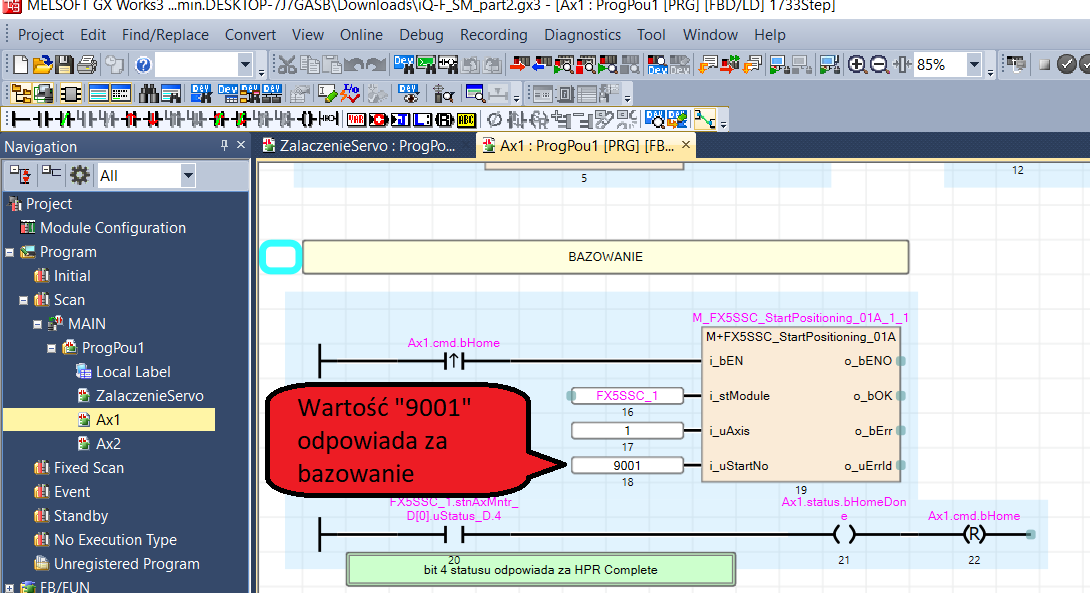Insert an open contact from ladder toolbar

(44, 120)
